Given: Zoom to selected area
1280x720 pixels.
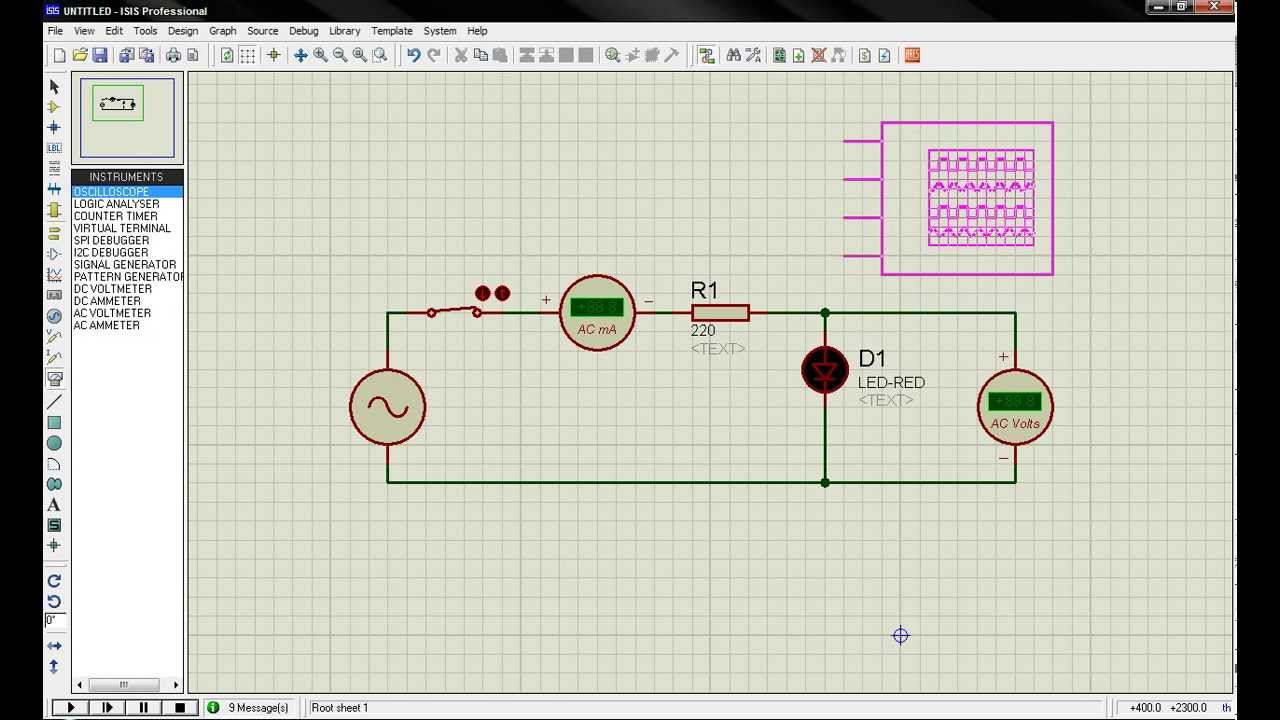Looking at the screenshot, I should point(380,55).
